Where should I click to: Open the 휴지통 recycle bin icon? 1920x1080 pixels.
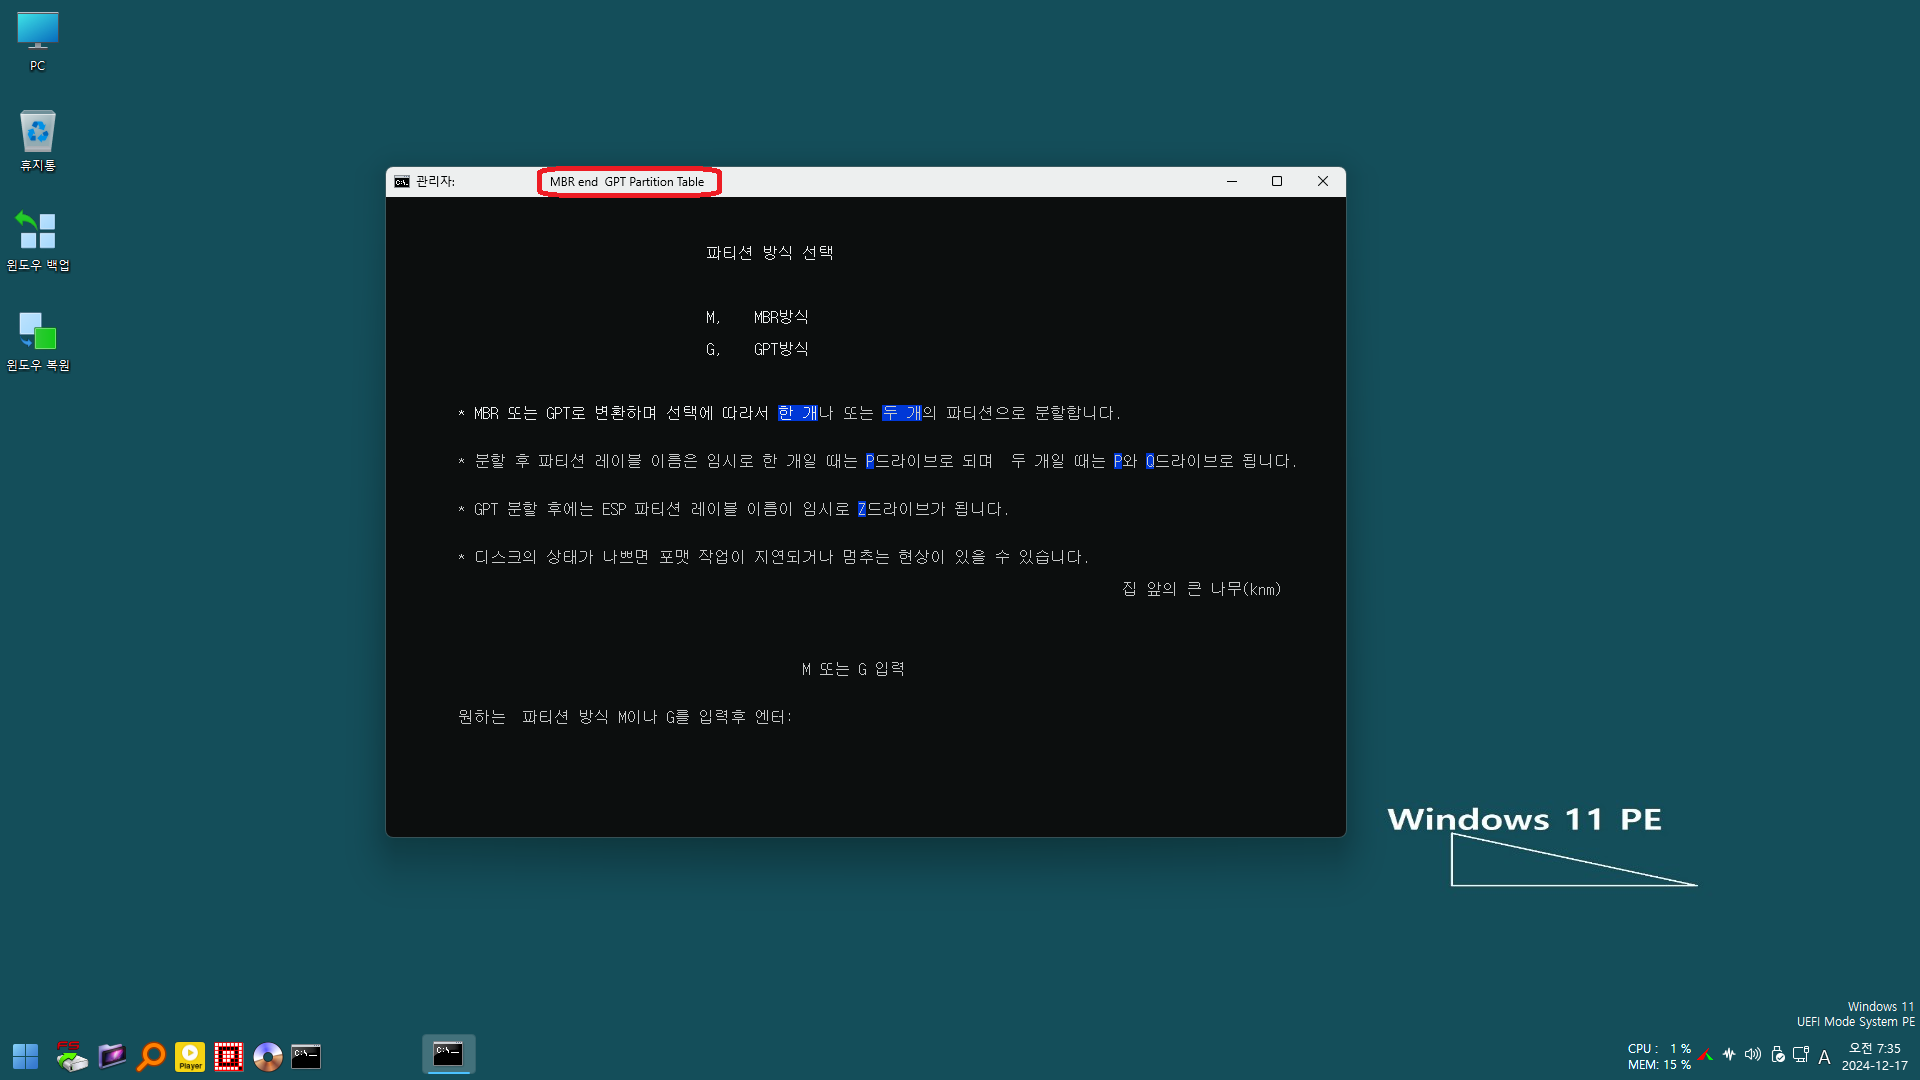click(x=37, y=140)
